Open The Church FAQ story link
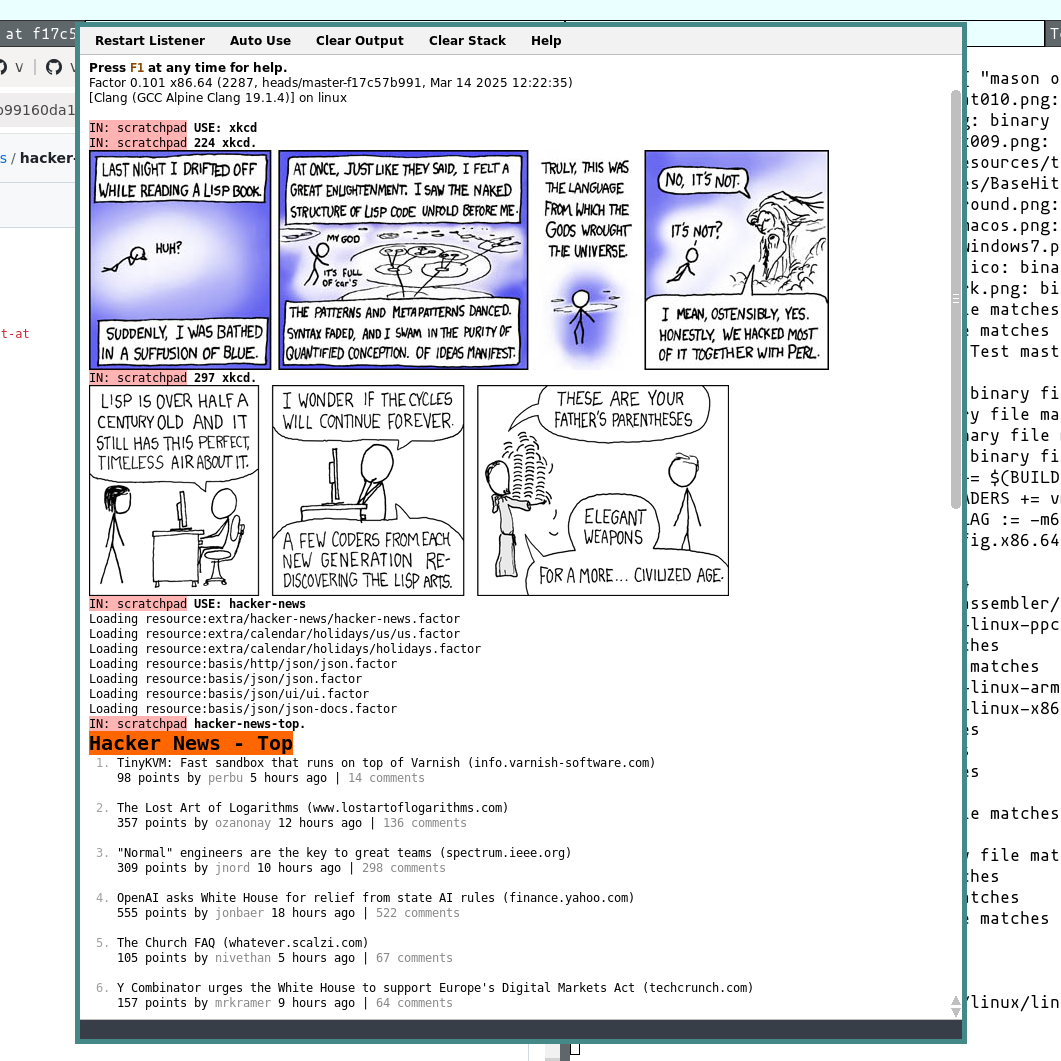The height and width of the screenshot is (1061, 1061). (242, 943)
